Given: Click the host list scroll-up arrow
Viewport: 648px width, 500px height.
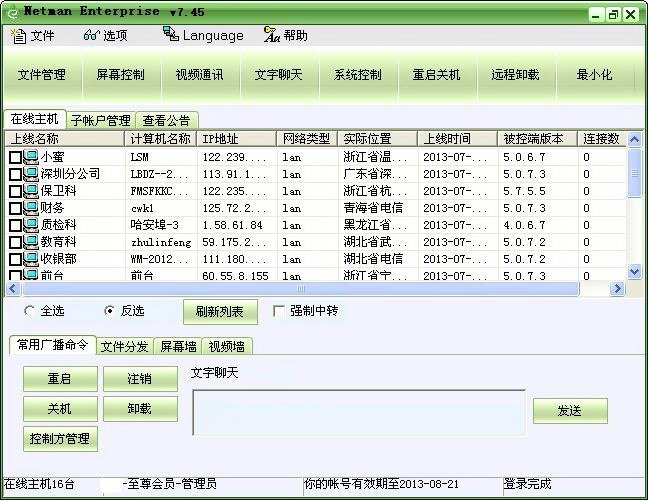Looking at the screenshot, I should pos(634,140).
